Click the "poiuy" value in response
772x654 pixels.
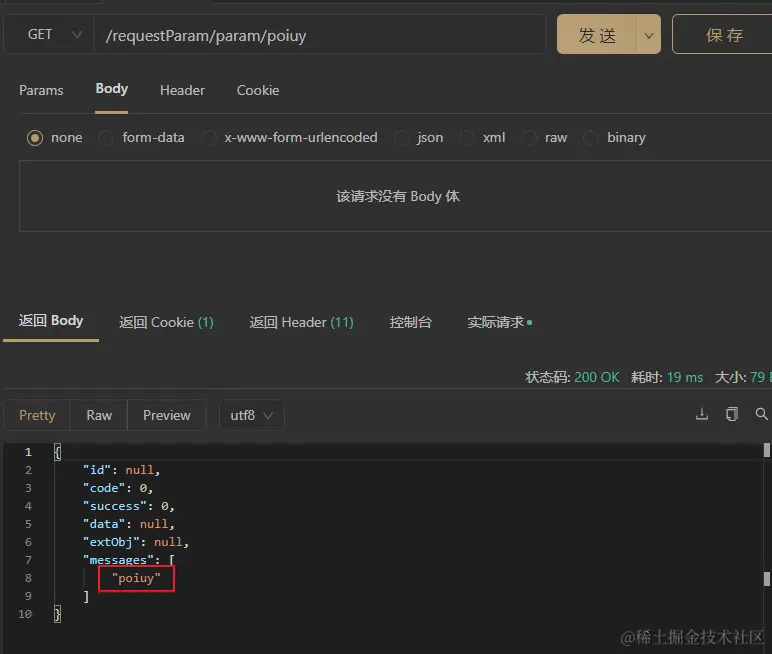pyautogui.click(x=136, y=578)
